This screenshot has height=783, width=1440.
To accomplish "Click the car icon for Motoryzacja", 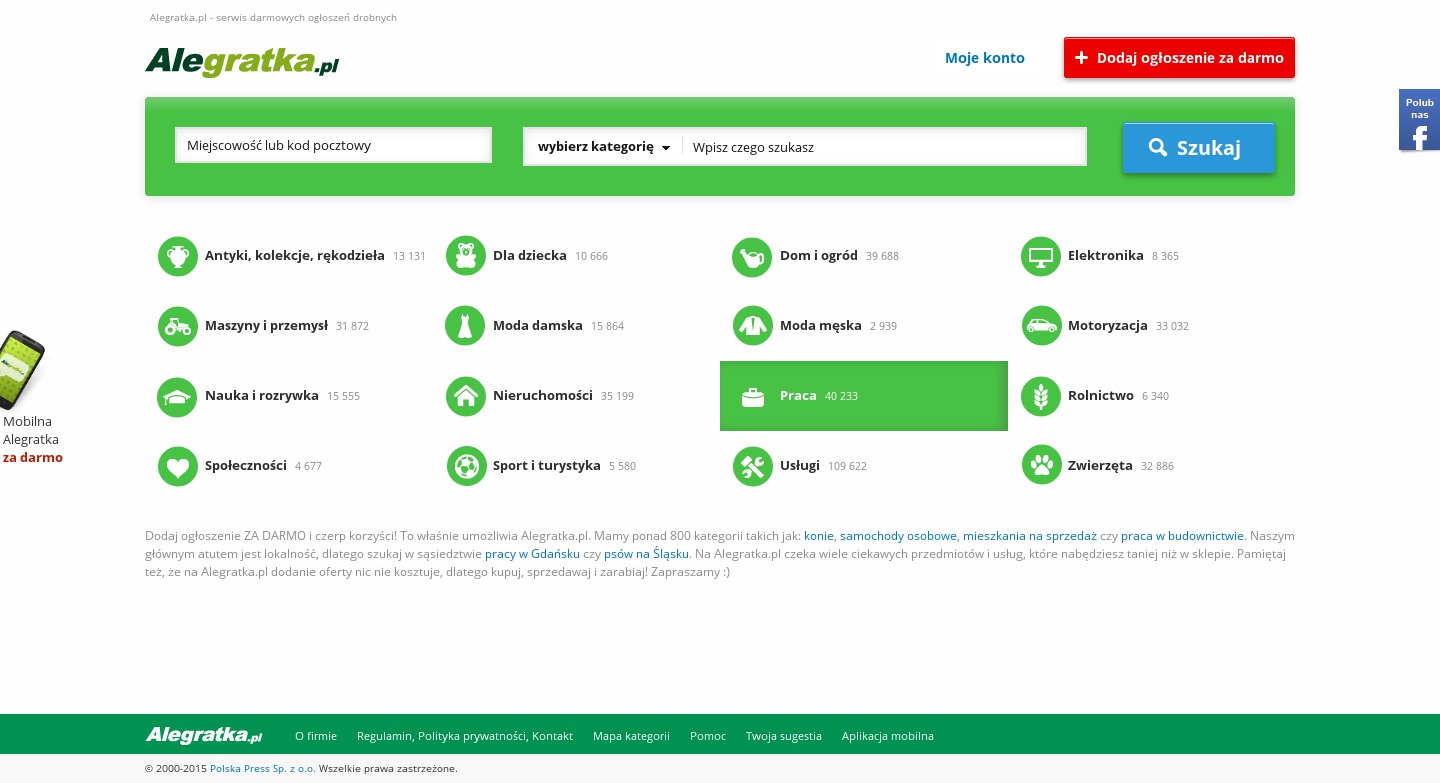I will coord(1041,326).
